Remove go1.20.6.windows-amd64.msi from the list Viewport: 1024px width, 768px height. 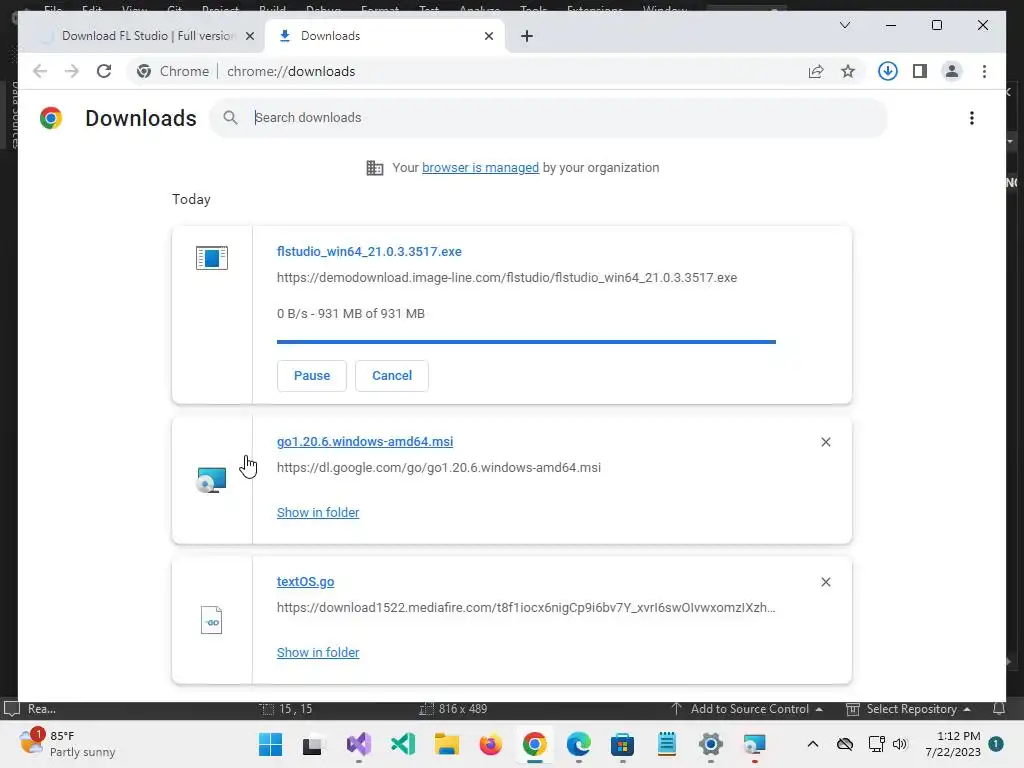(x=825, y=442)
